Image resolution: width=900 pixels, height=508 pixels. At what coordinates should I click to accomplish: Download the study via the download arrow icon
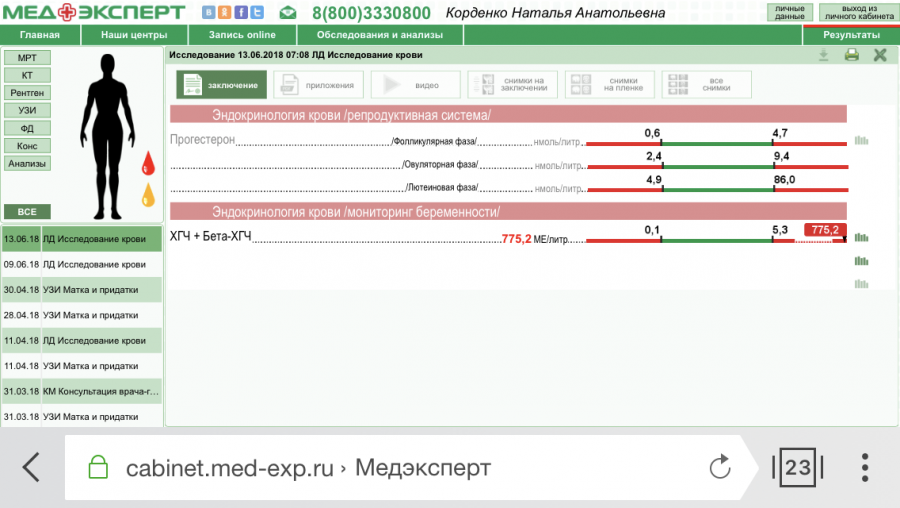(x=824, y=55)
